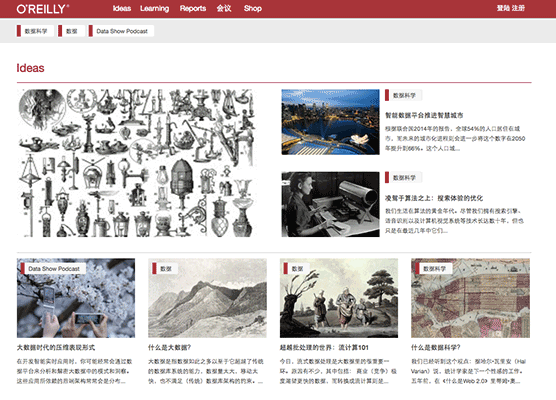
Task: Open the Learning menu item
Action: (154, 9)
